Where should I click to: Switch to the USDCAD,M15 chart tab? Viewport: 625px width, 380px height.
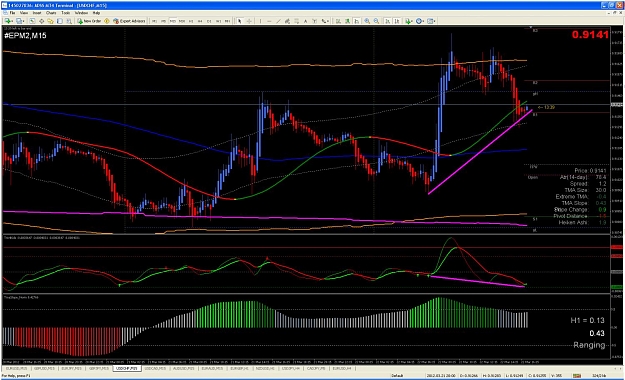(x=155, y=368)
